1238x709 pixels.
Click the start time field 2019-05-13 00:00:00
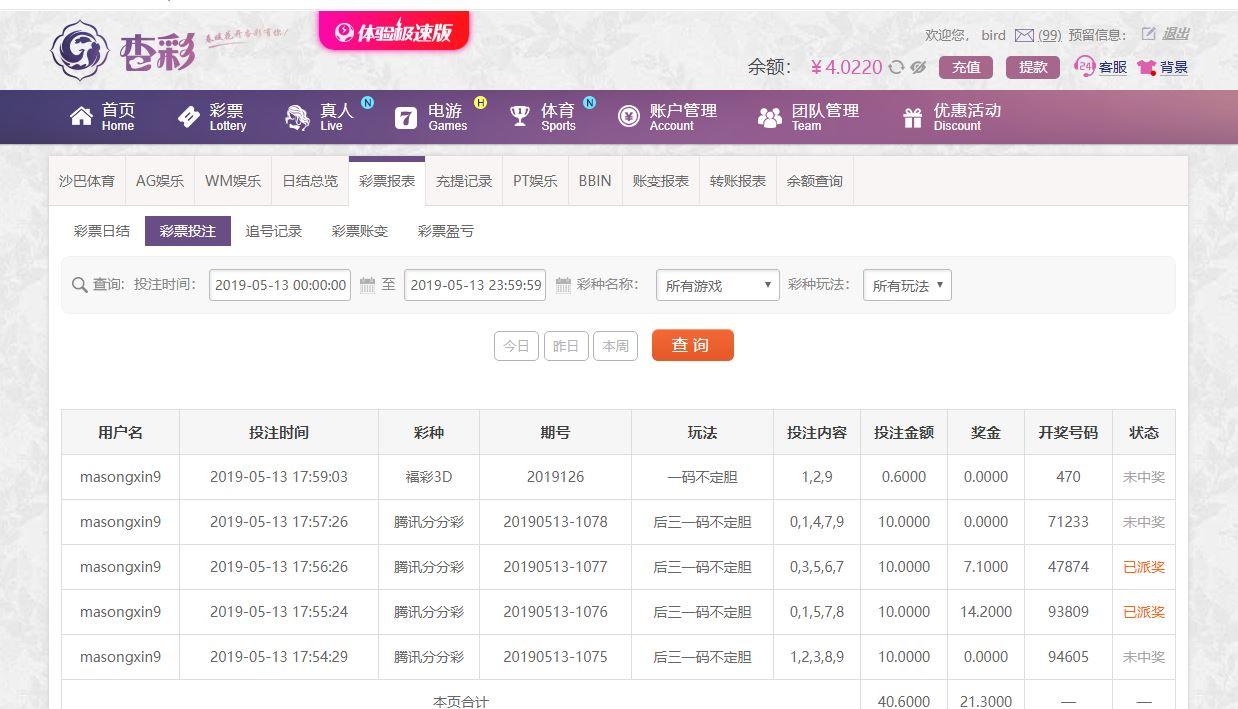pyautogui.click(x=280, y=285)
